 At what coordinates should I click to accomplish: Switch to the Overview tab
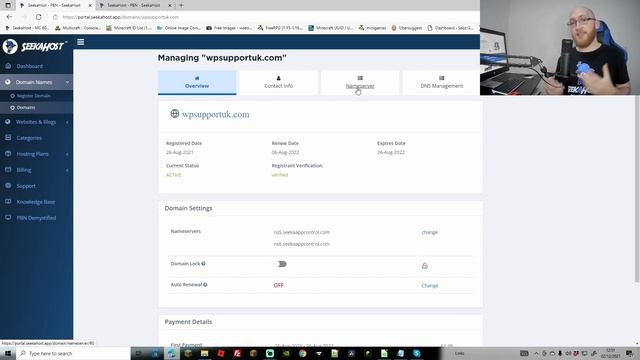[197, 82]
